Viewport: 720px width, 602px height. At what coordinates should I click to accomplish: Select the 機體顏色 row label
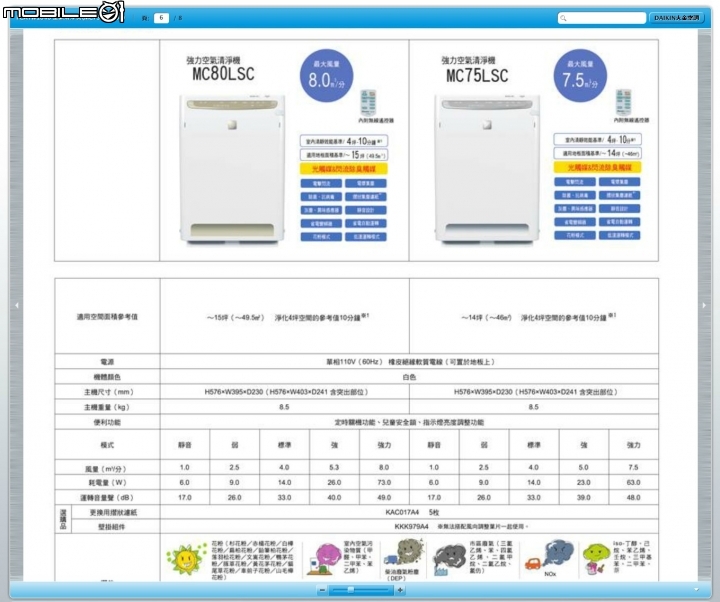point(107,377)
